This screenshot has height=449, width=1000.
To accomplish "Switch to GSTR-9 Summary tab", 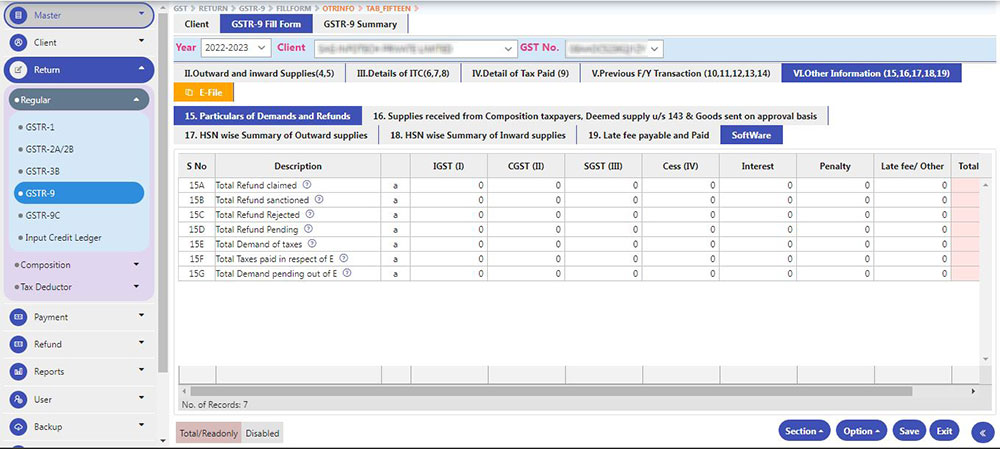I will [359, 24].
